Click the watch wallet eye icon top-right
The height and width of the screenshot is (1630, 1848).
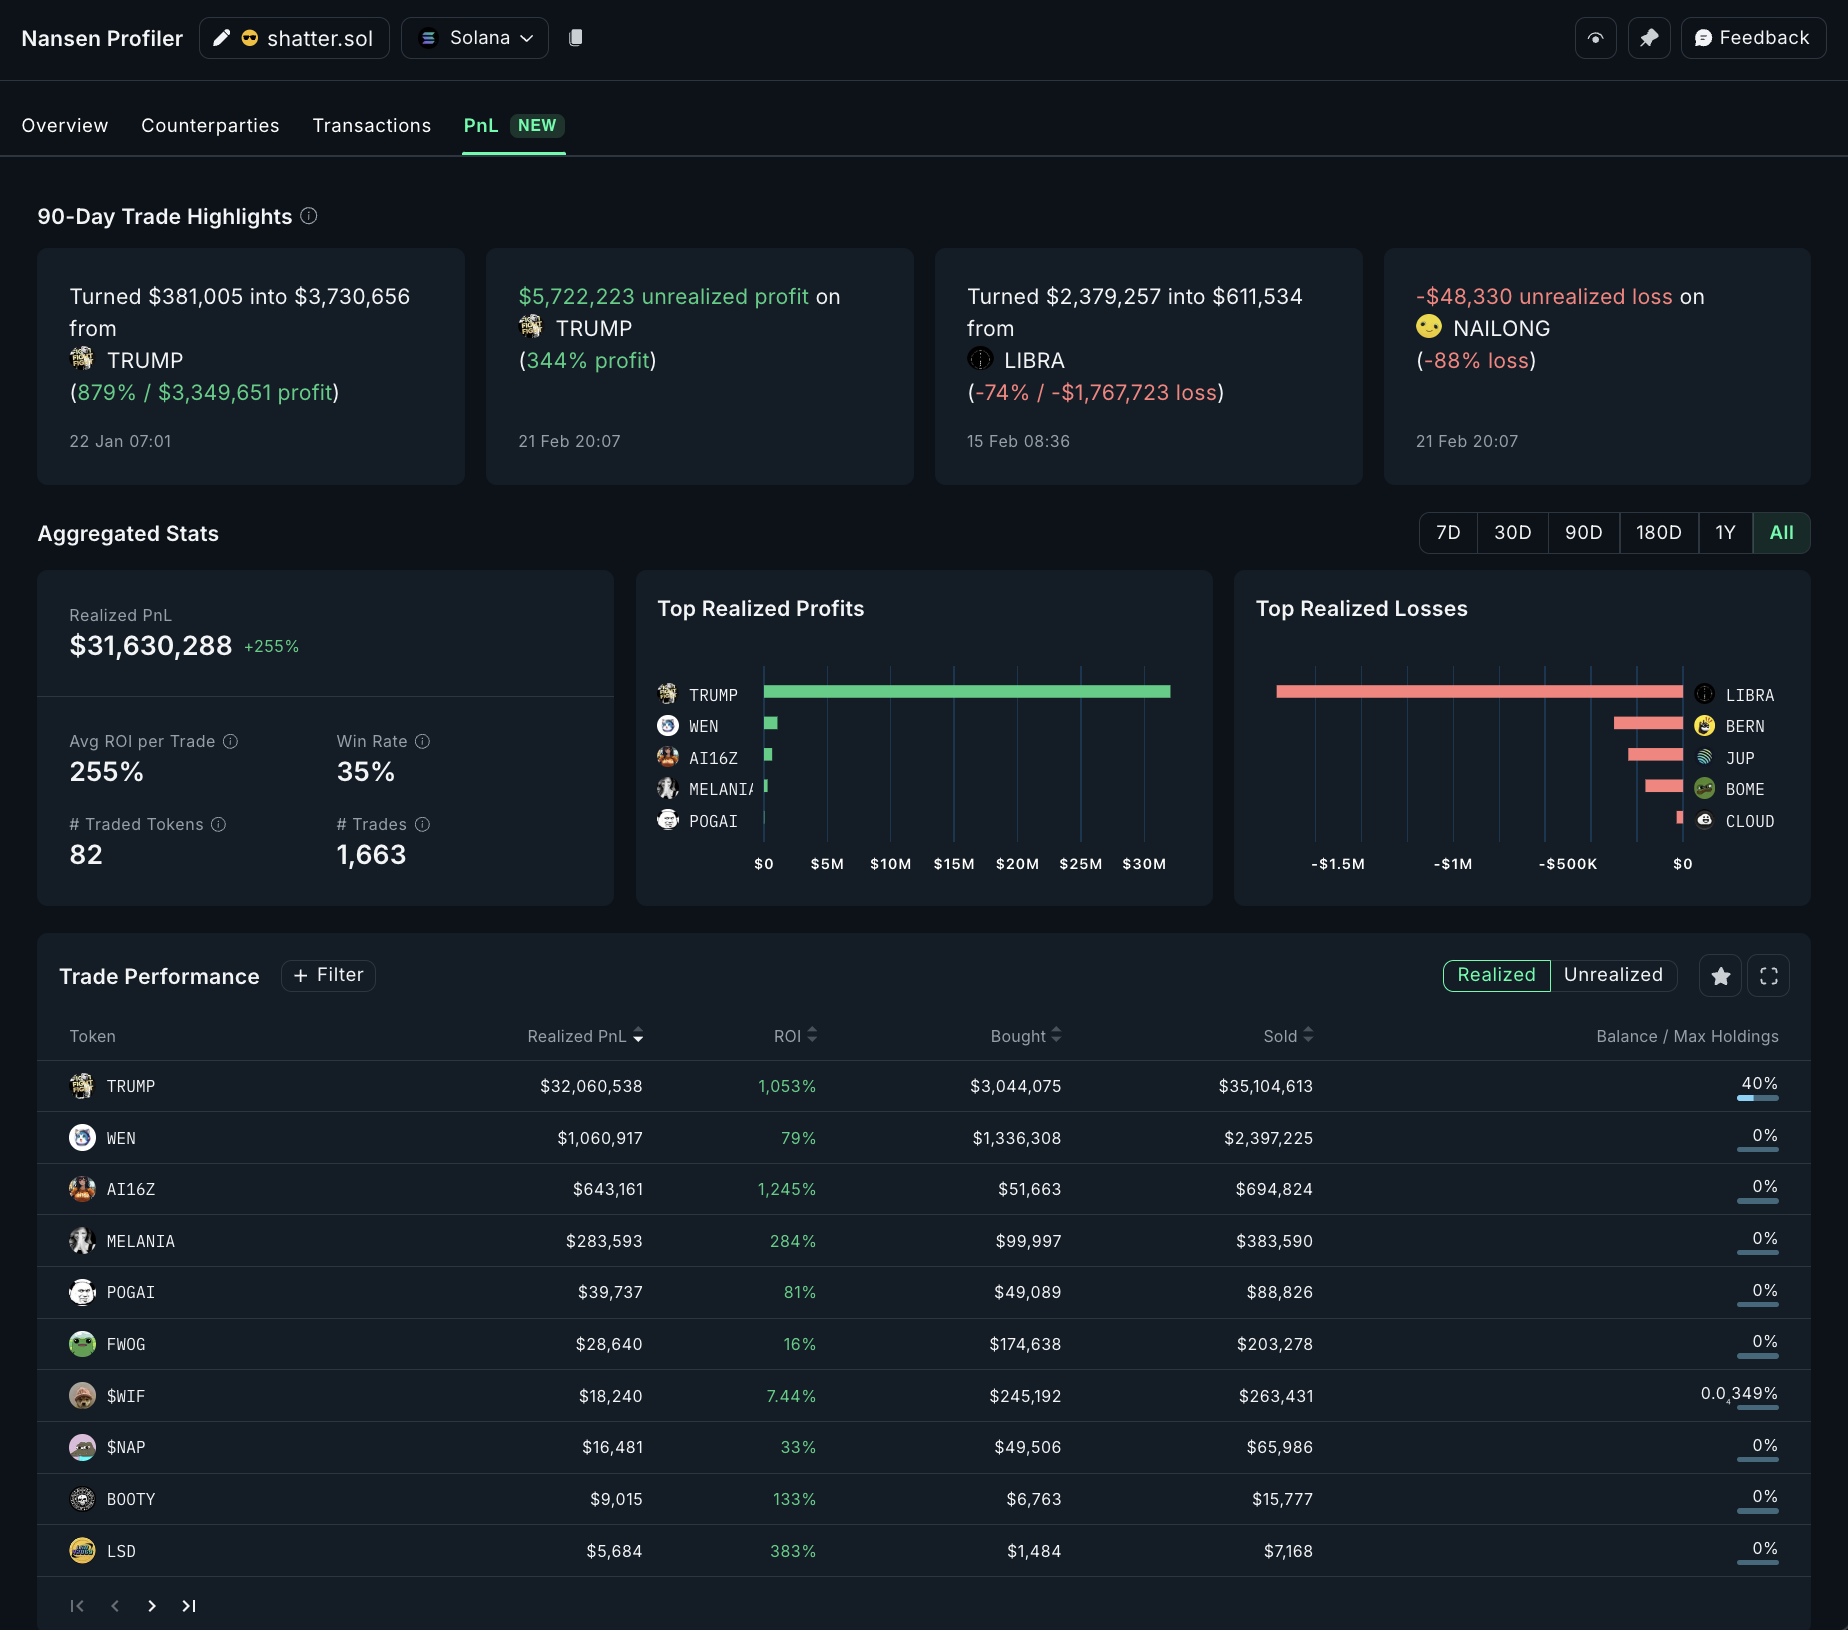coord(1595,37)
